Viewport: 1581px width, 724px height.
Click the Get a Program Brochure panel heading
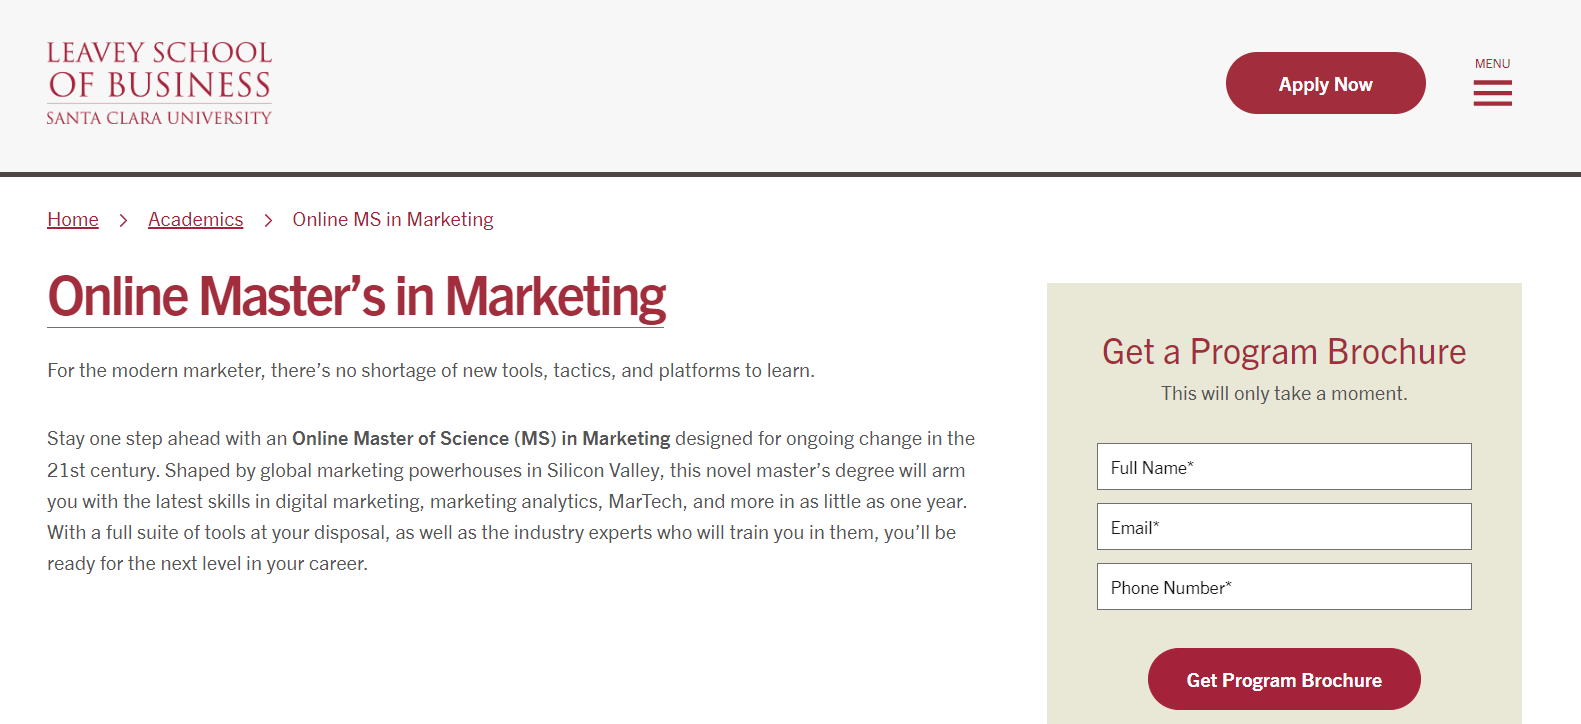pyautogui.click(x=1284, y=352)
